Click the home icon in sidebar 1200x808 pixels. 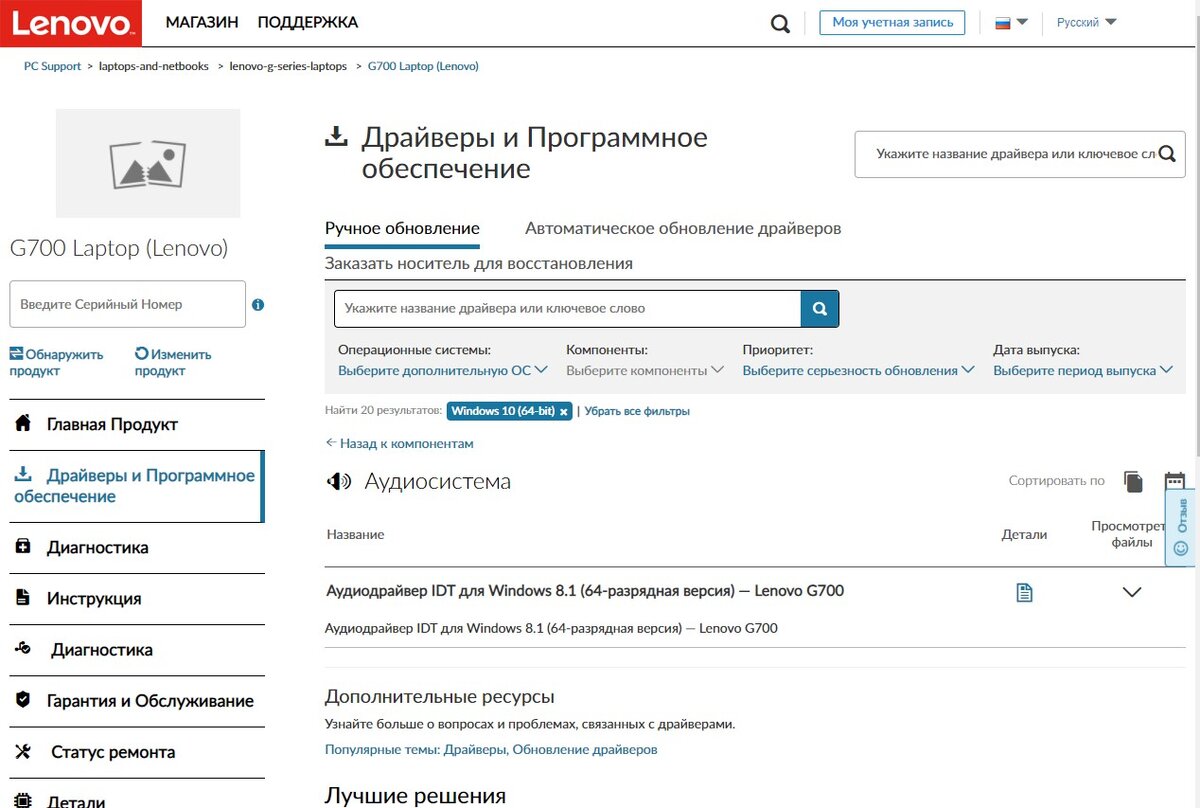tap(23, 423)
